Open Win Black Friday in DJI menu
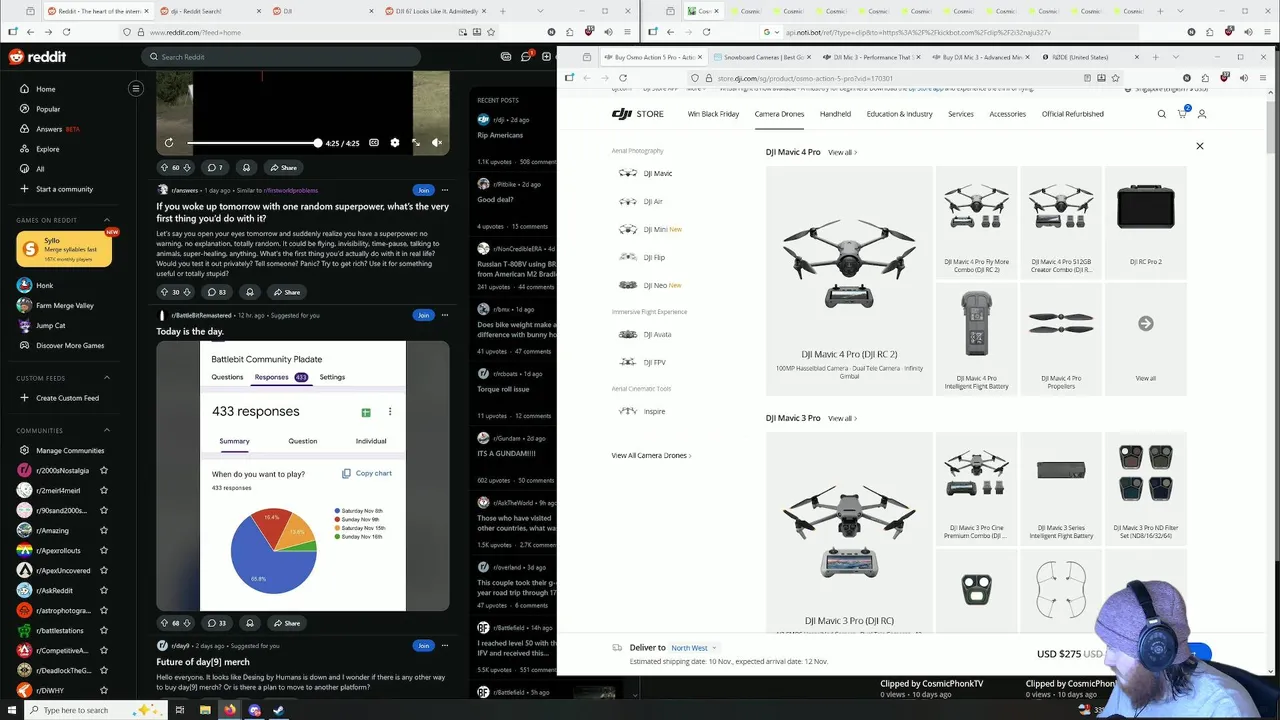This screenshot has height=720, width=1280. click(x=713, y=114)
